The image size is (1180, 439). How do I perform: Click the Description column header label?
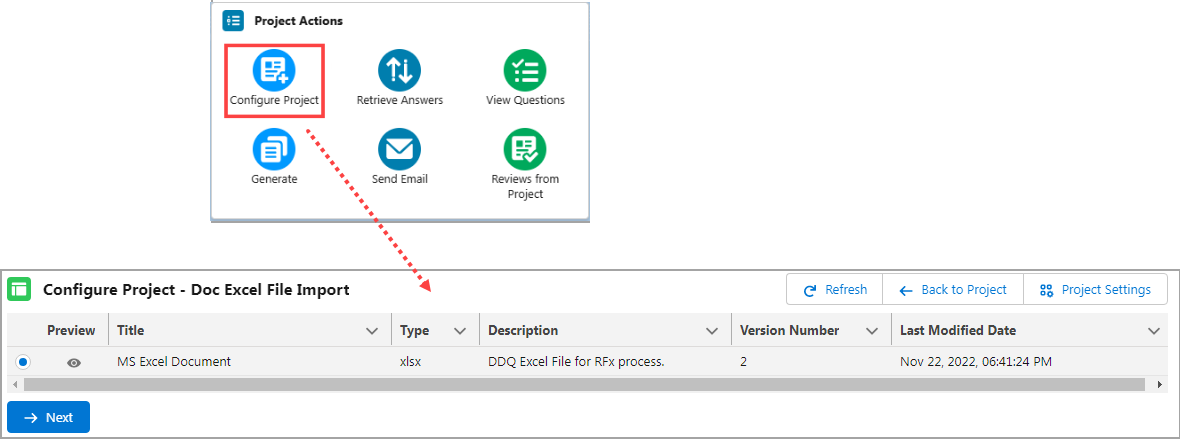coord(523,331)
